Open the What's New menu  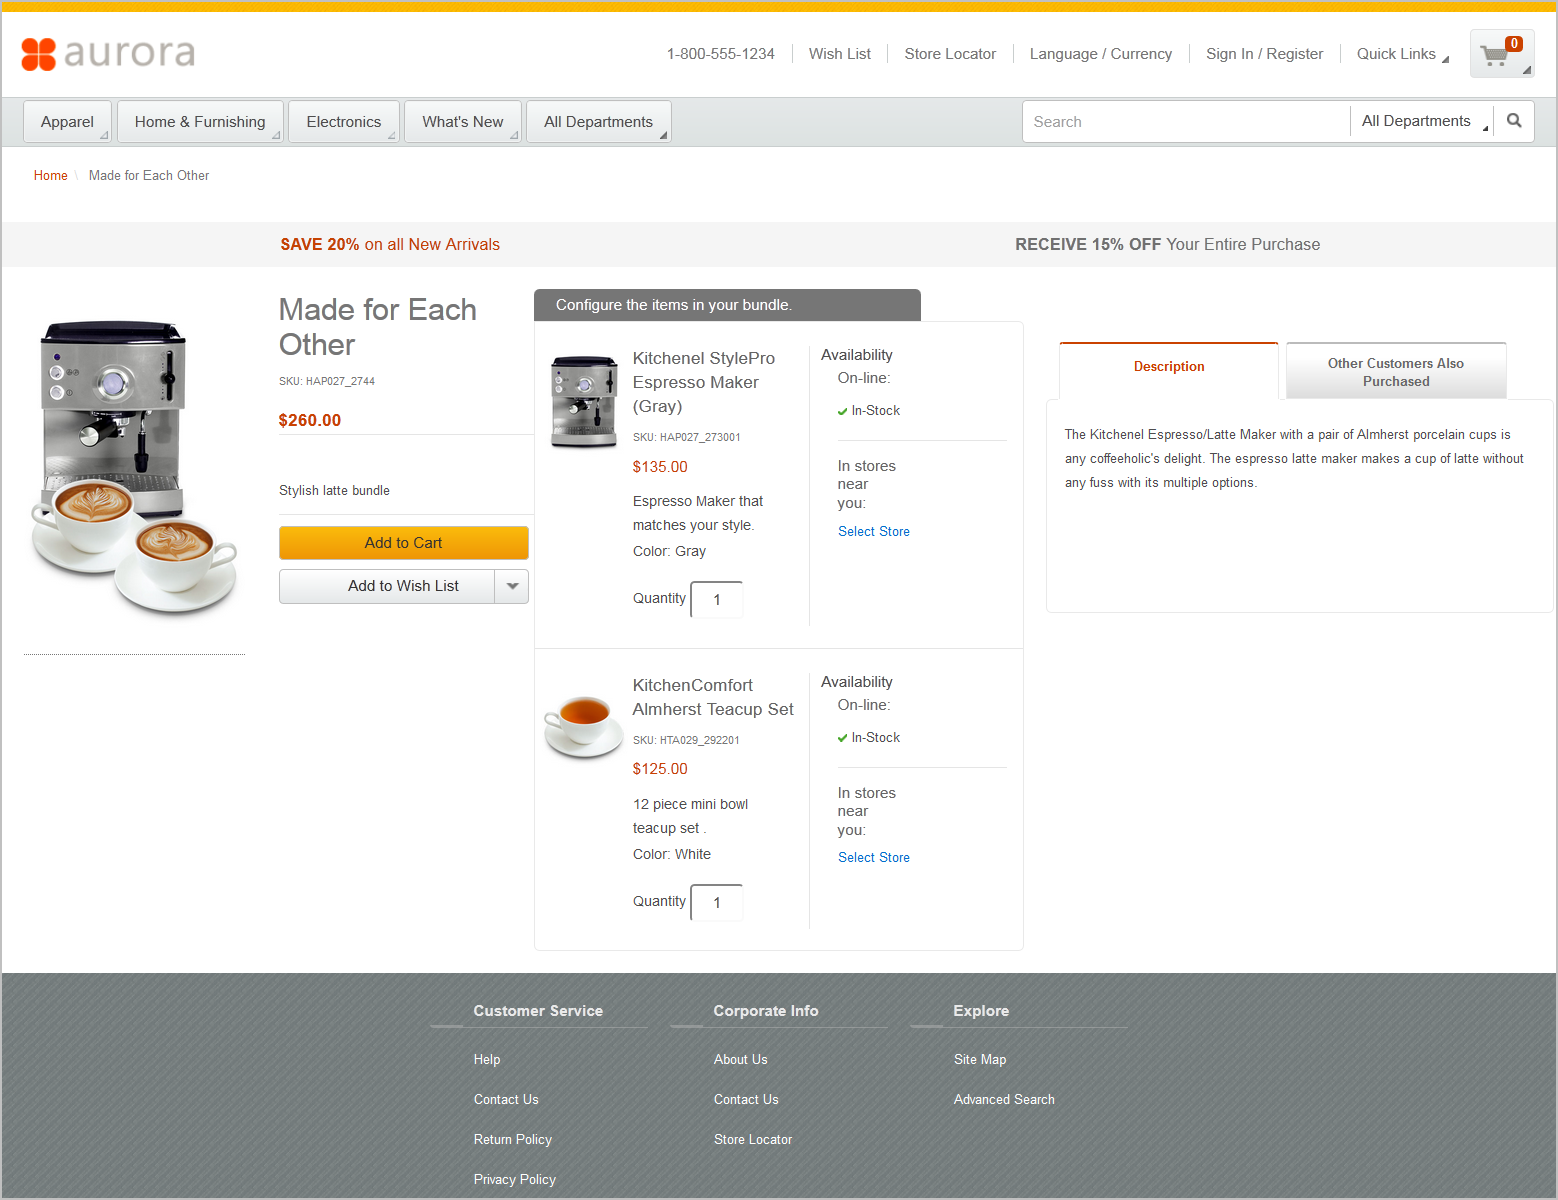pos(461,121)
